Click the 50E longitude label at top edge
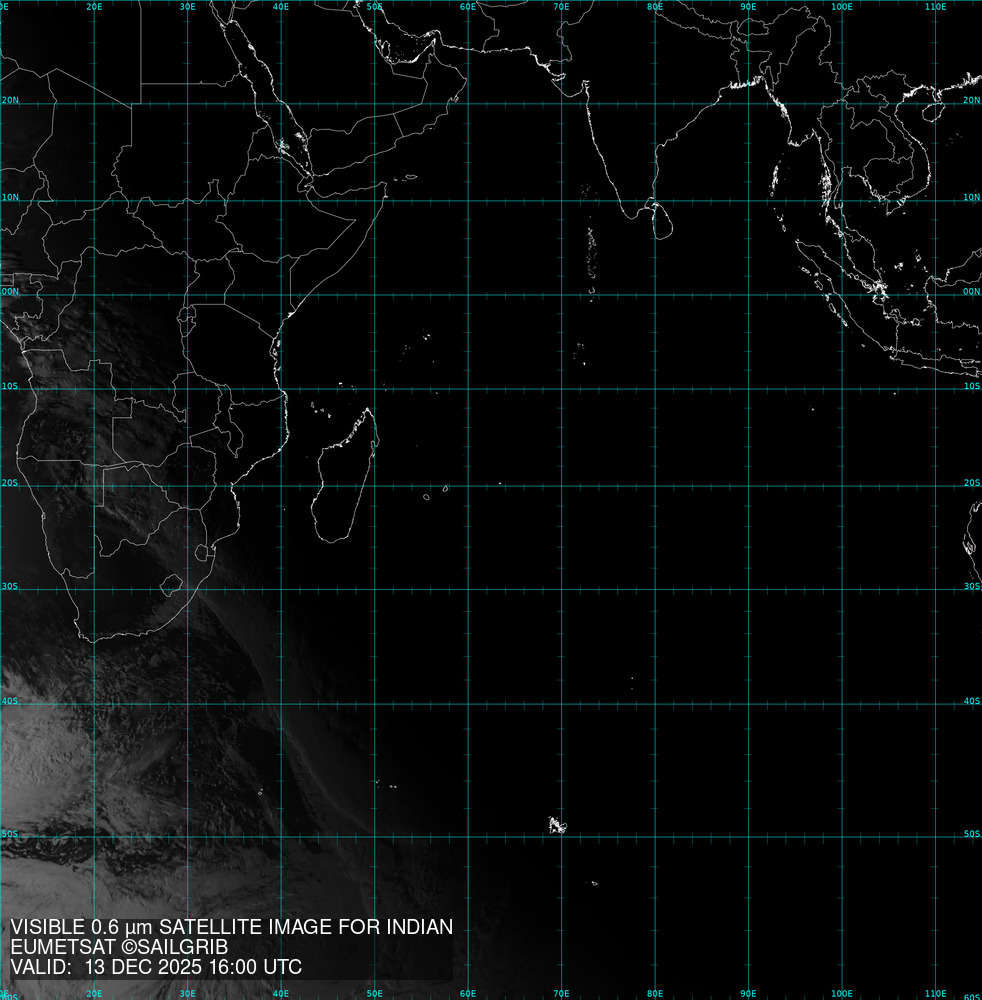This screenshot has width=982, height=1000. coord(374,6)
